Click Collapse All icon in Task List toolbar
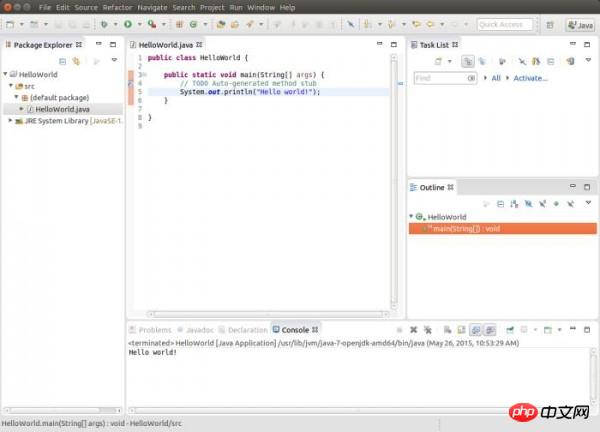 point(551,61)
